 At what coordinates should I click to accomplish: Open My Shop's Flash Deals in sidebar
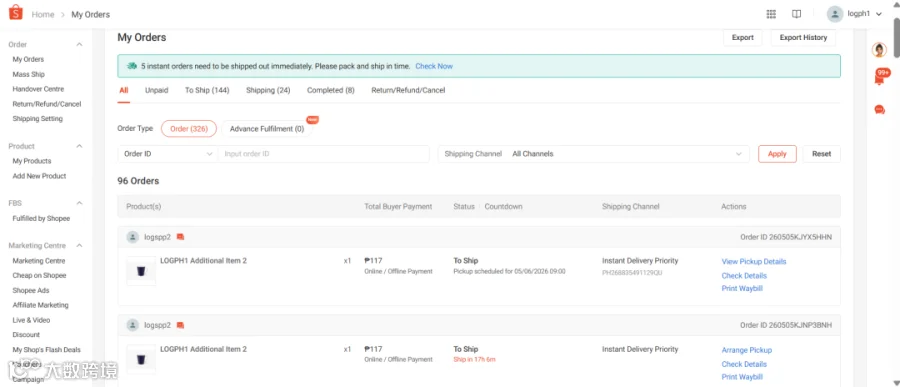point(46,350)
